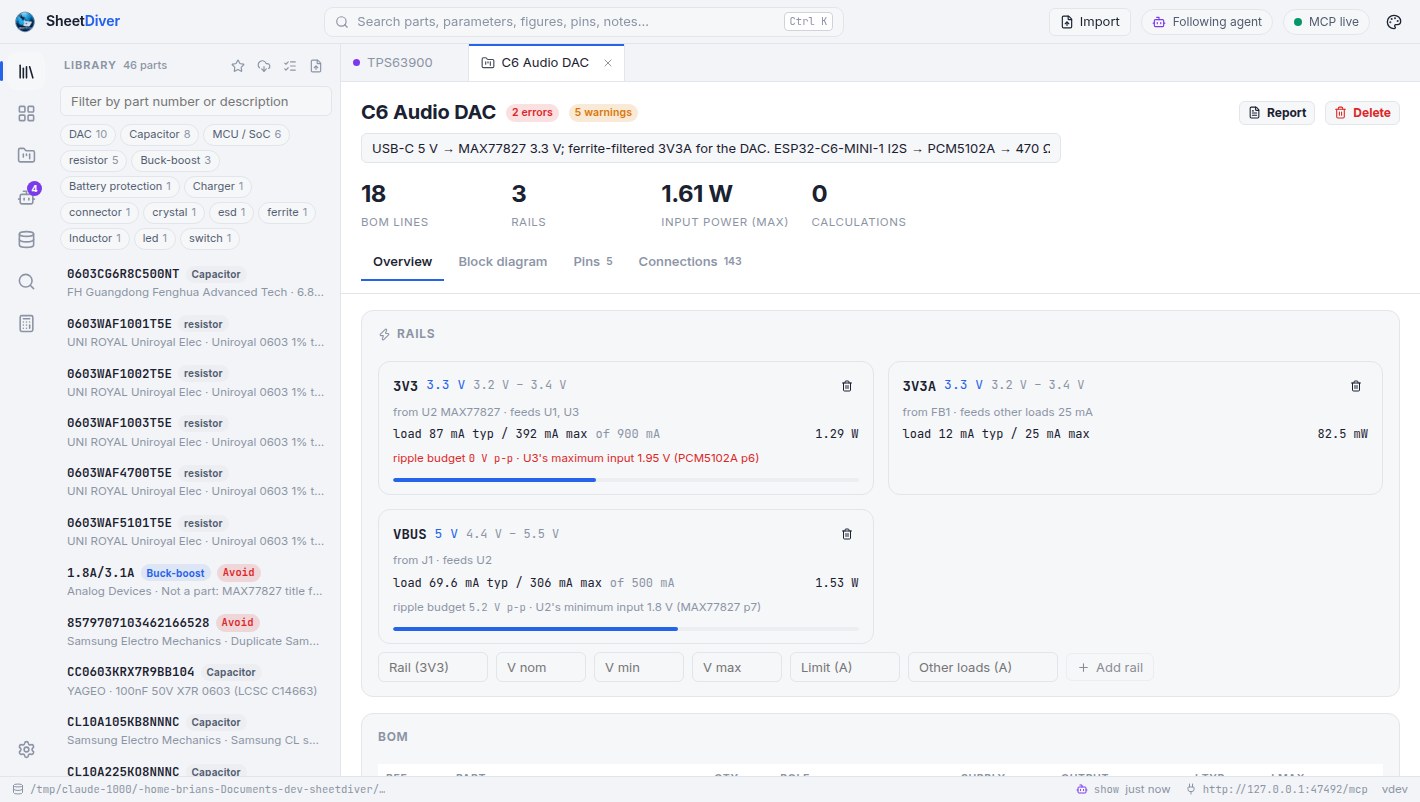Image resolution: width=1420 pixels, height=802 pixels.
Task: Click the VBUS rail load progress bar
Action: point(626,628)
